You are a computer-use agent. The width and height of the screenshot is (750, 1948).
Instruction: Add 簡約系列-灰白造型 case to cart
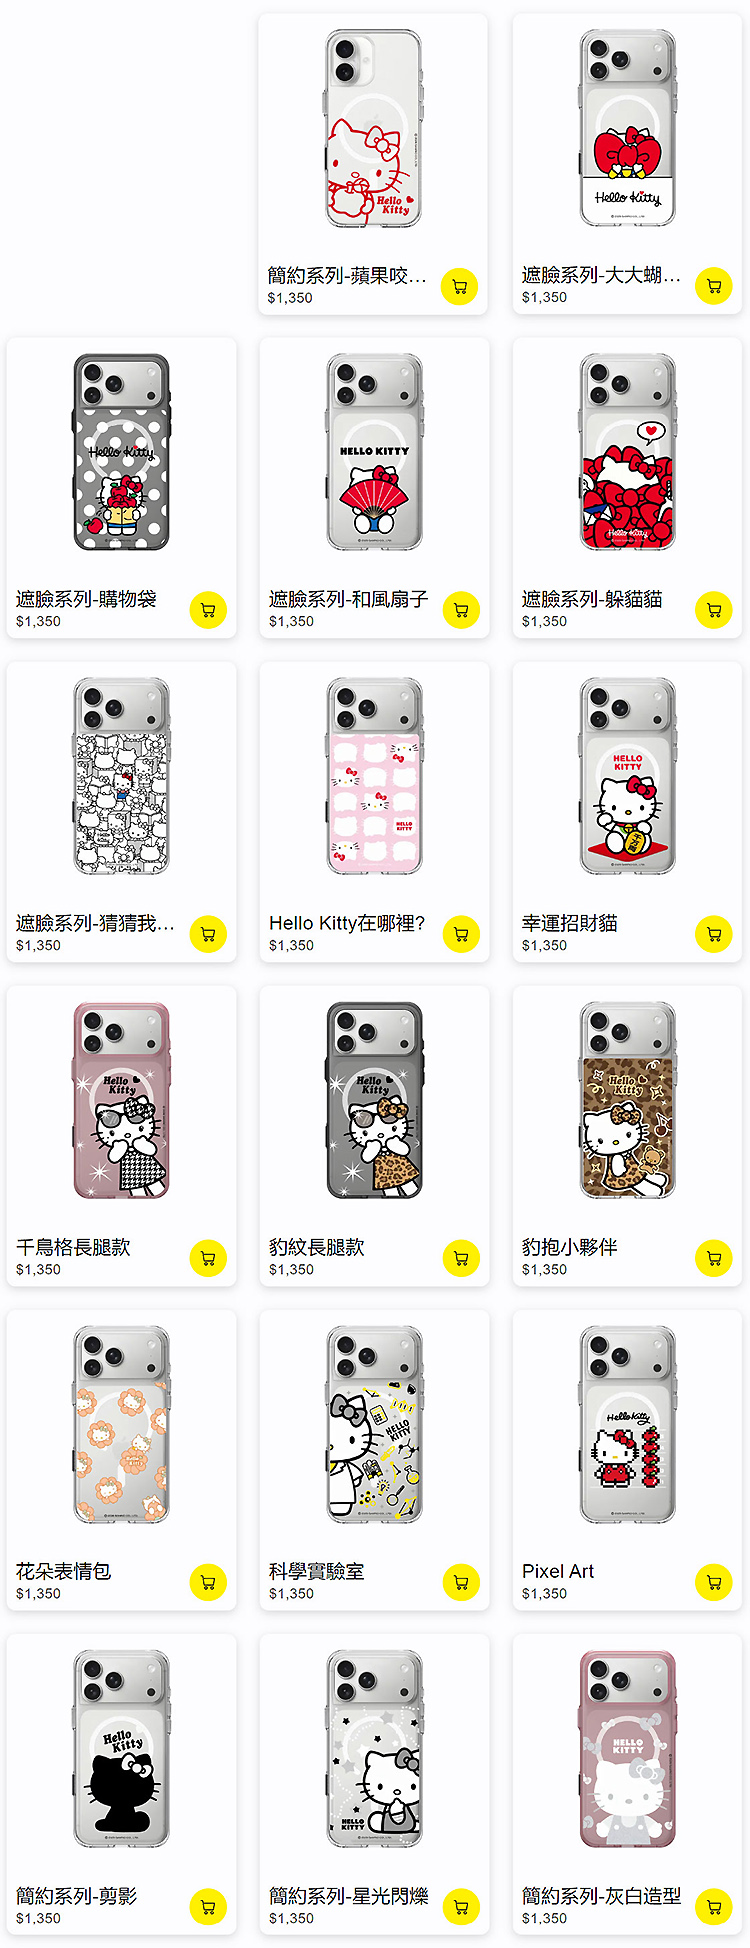714,1907
